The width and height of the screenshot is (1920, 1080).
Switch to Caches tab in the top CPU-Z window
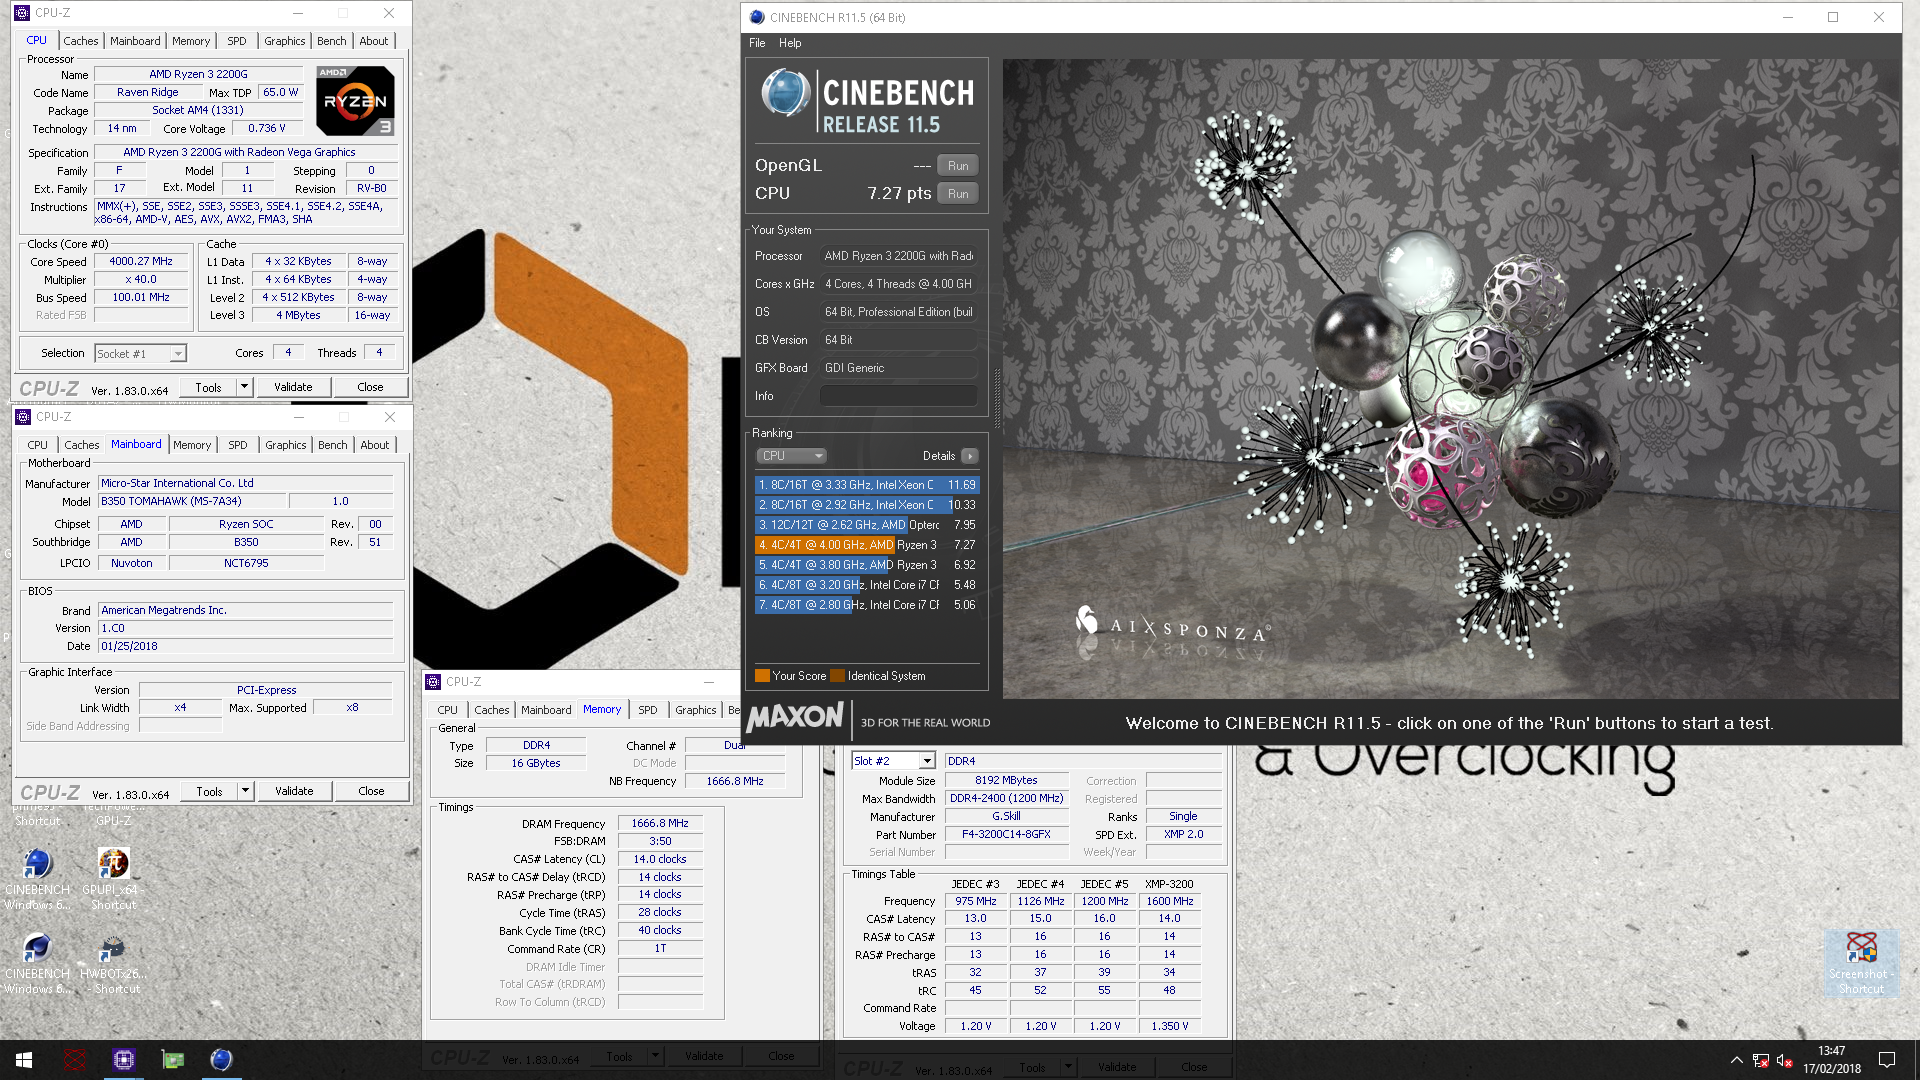[x=81, y=41]
